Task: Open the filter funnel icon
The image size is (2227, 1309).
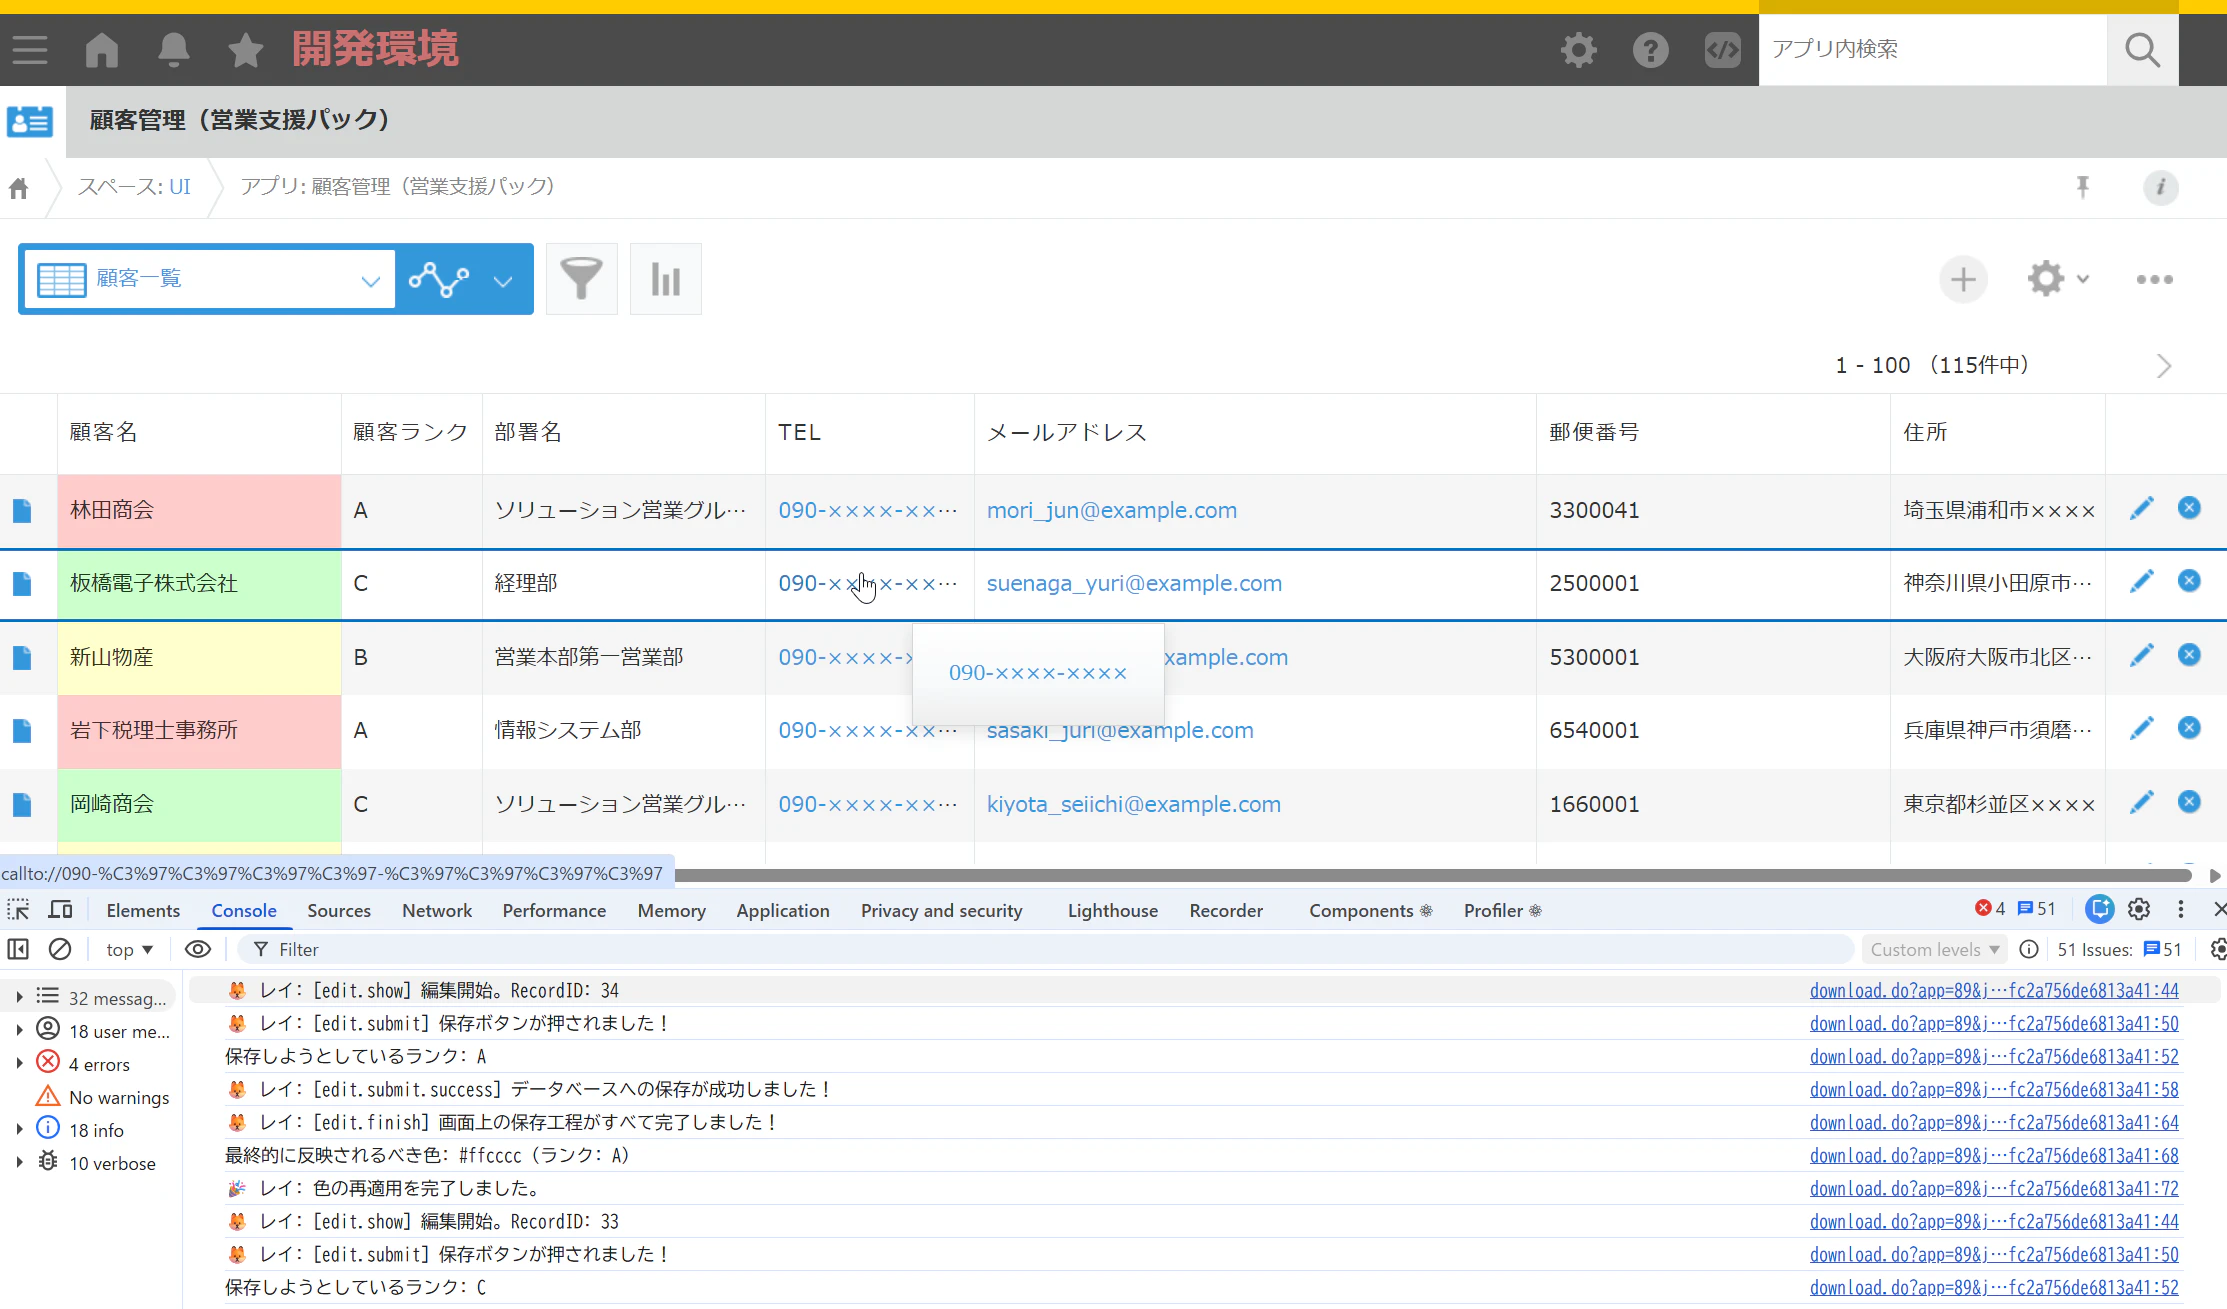Action: tap(581, 279)
